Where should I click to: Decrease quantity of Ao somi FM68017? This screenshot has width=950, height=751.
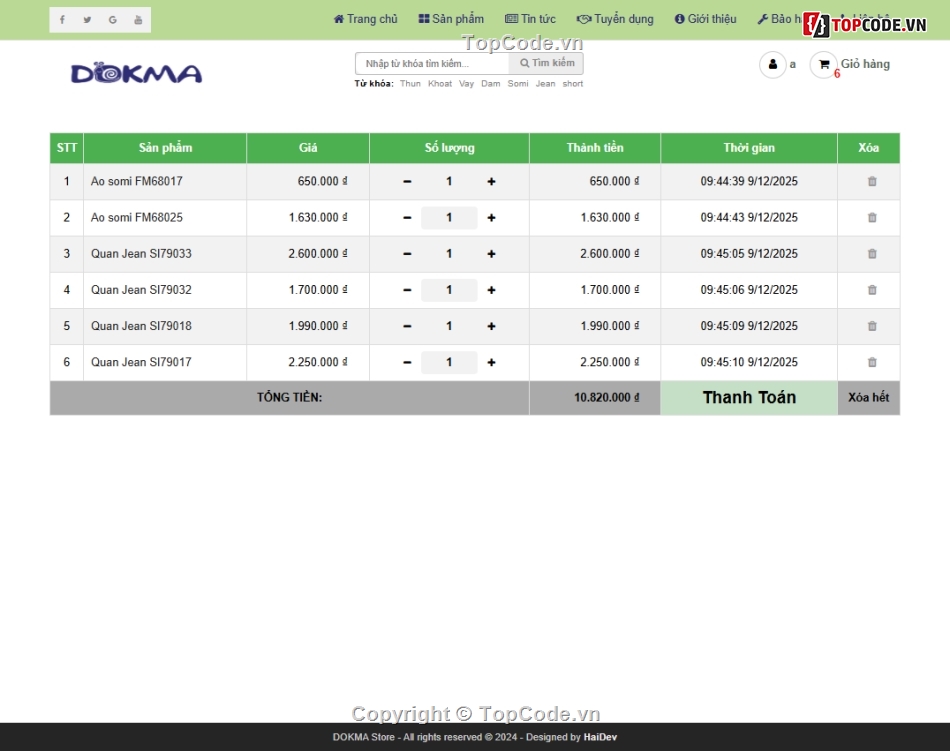pyautogui.click(x=407, y=182)
